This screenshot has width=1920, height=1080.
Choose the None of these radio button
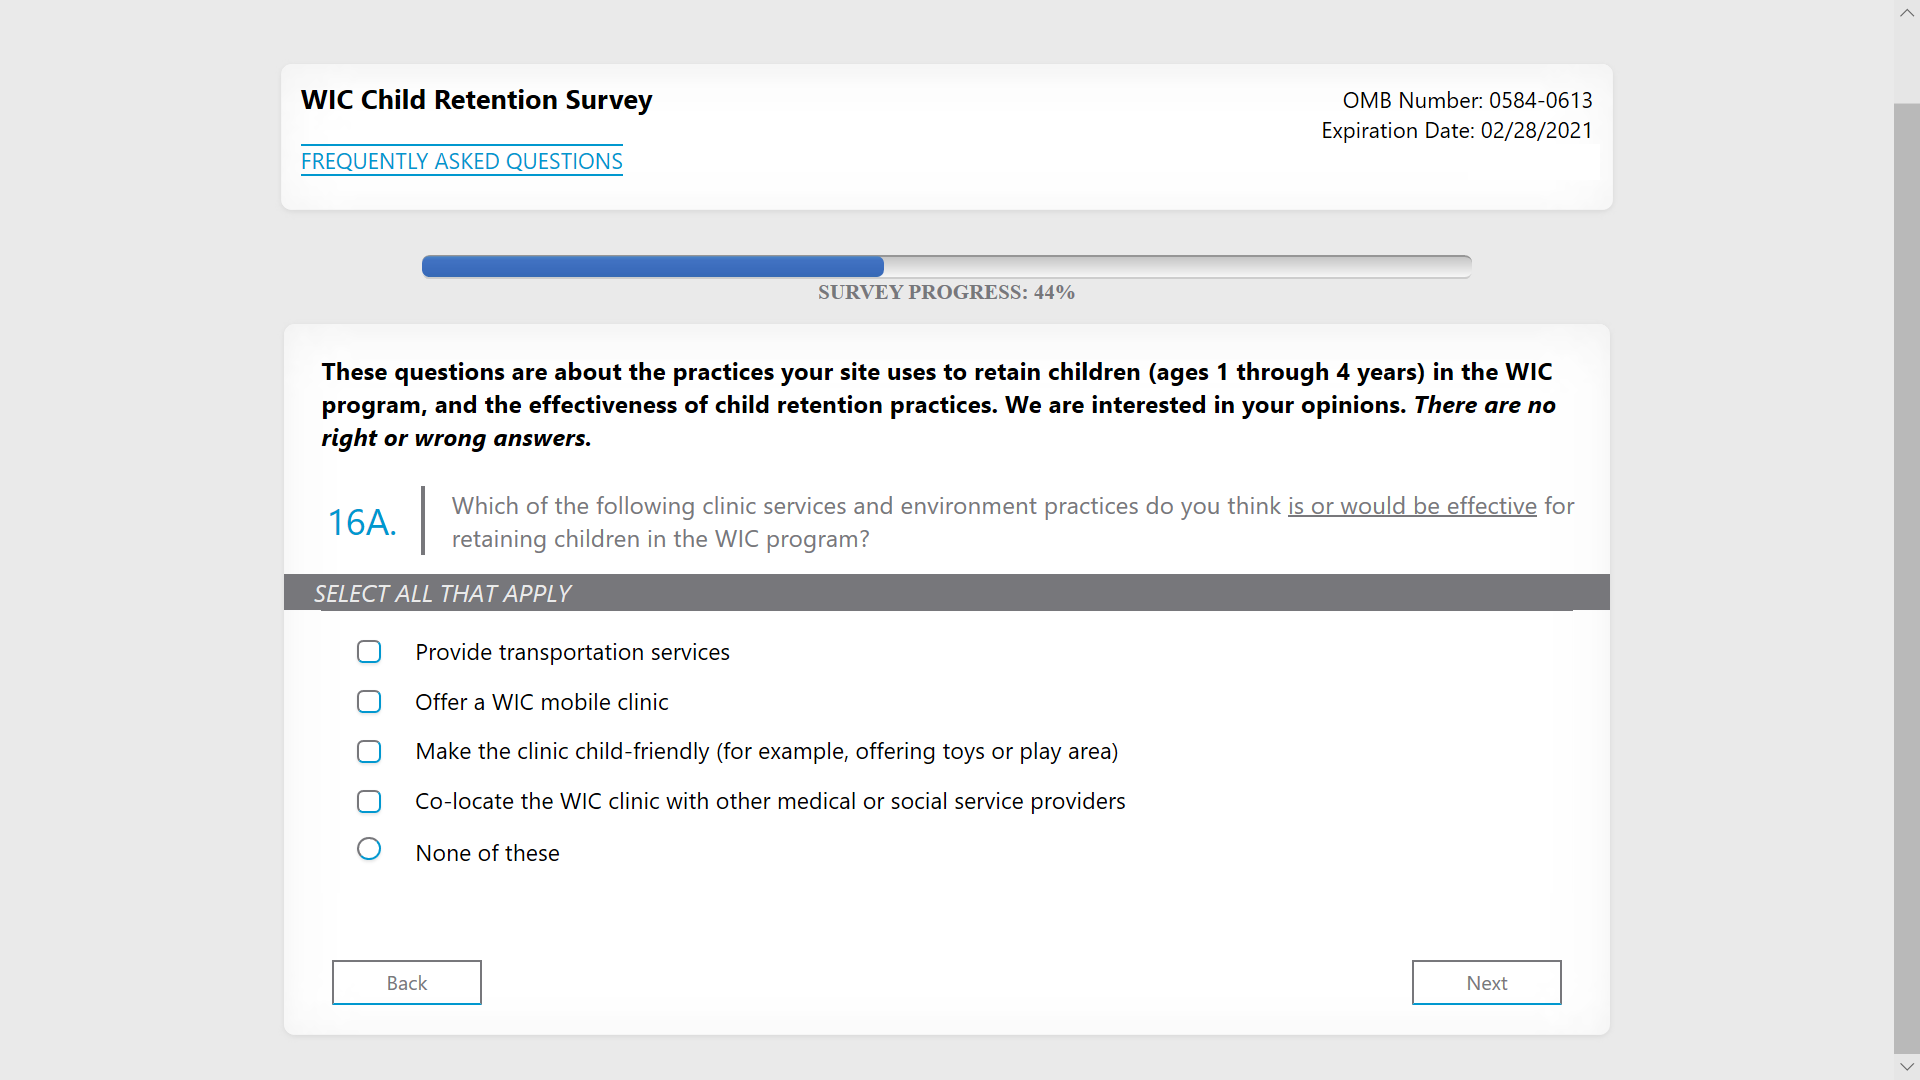point(369,849)
